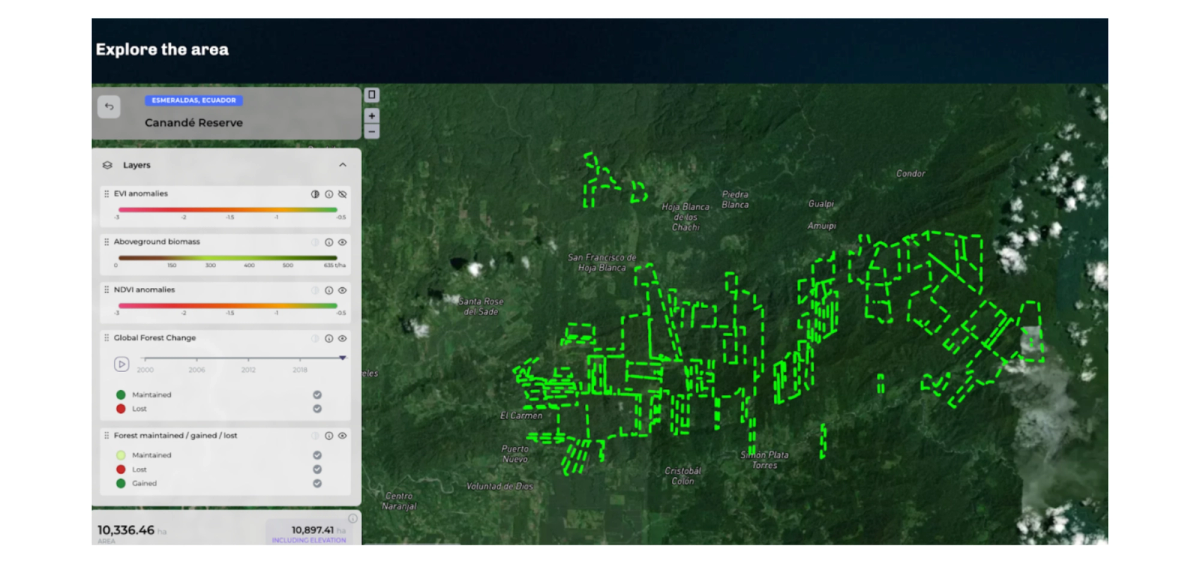Uncheck Gained under Forest maintained / gained / lost
The image size is (1200, 582).
point(317,483)
